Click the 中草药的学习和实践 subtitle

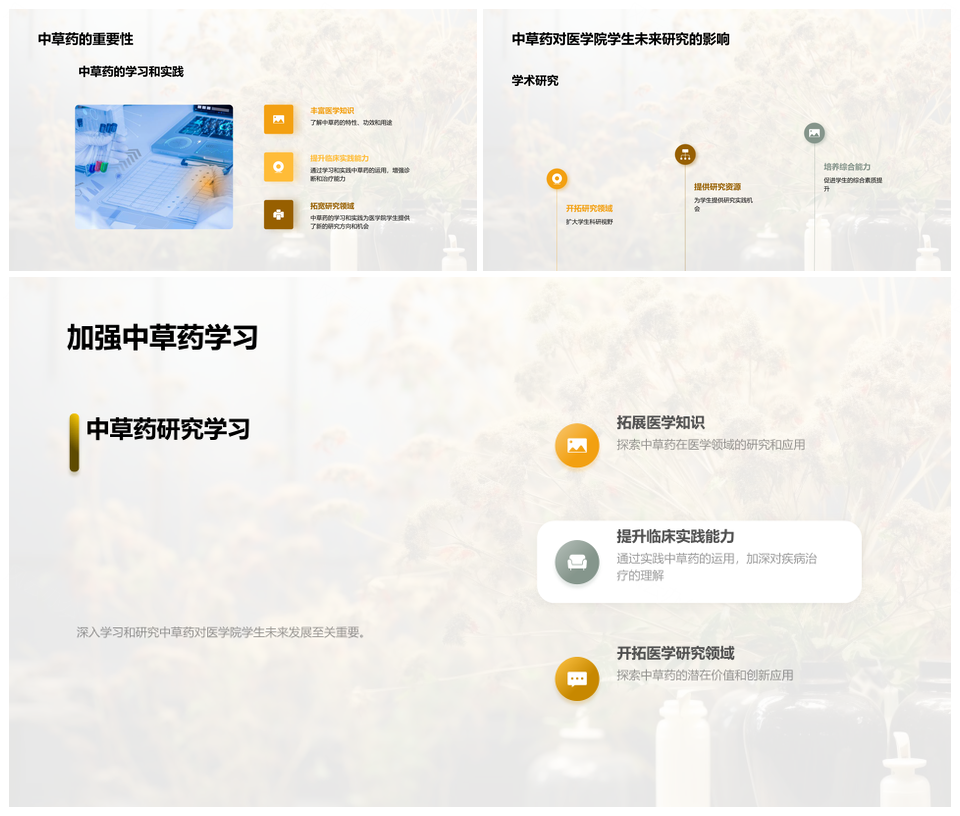(x=131, y=72)
